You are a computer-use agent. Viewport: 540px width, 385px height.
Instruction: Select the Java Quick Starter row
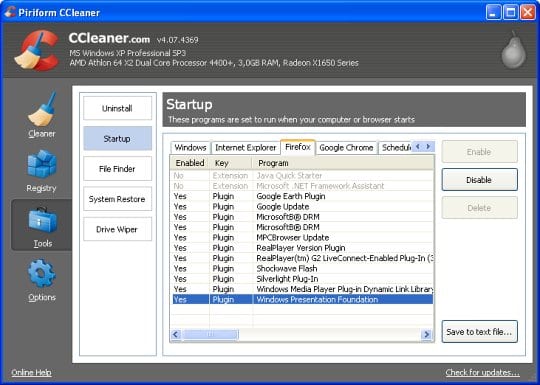[x=302, y=176]
